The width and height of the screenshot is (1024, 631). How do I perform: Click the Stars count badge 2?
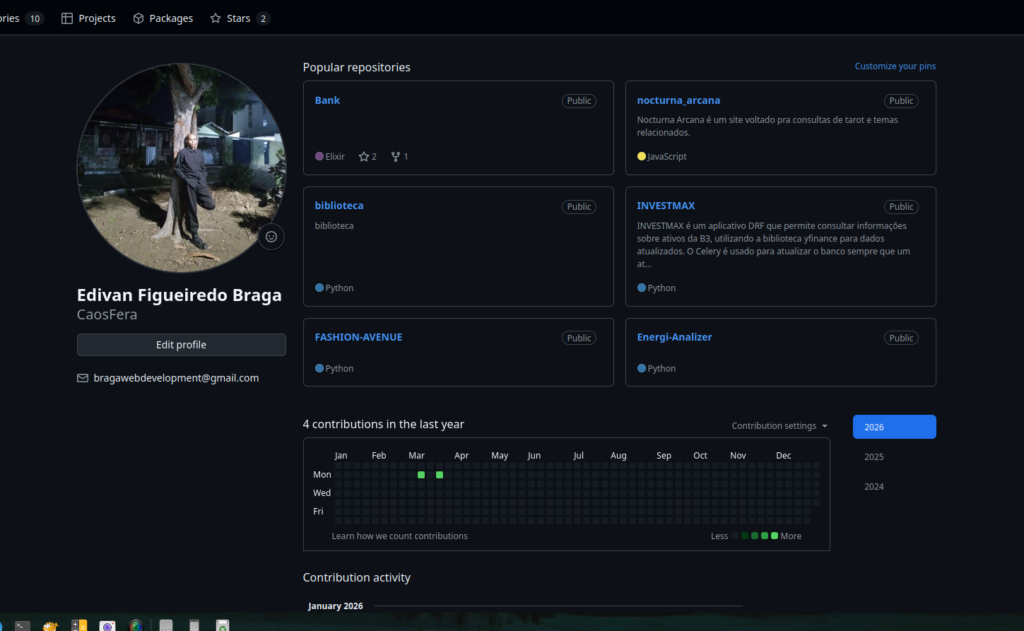(263, 18)
